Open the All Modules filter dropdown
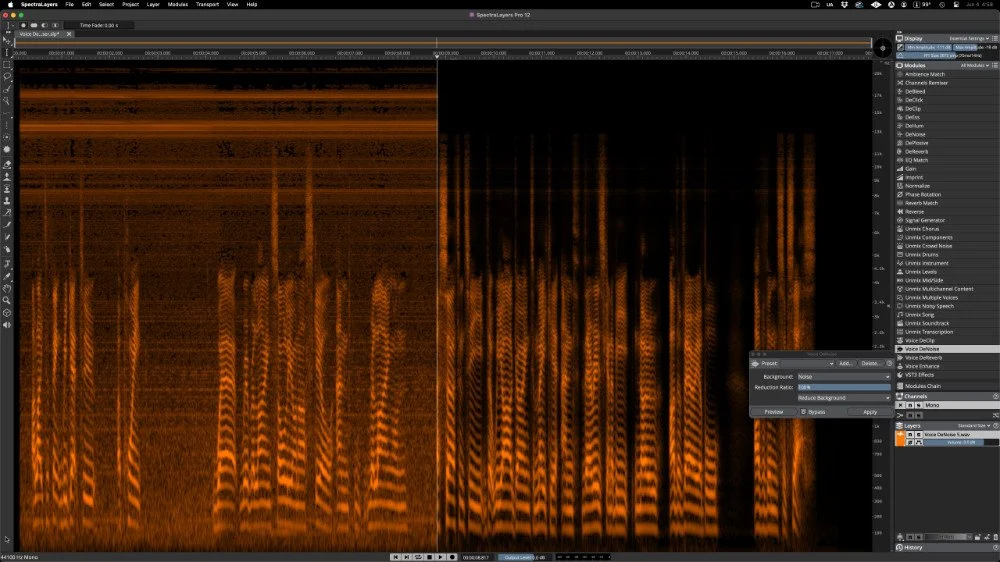The height and width of the screenshot is (562, 1000). (975, 66)
